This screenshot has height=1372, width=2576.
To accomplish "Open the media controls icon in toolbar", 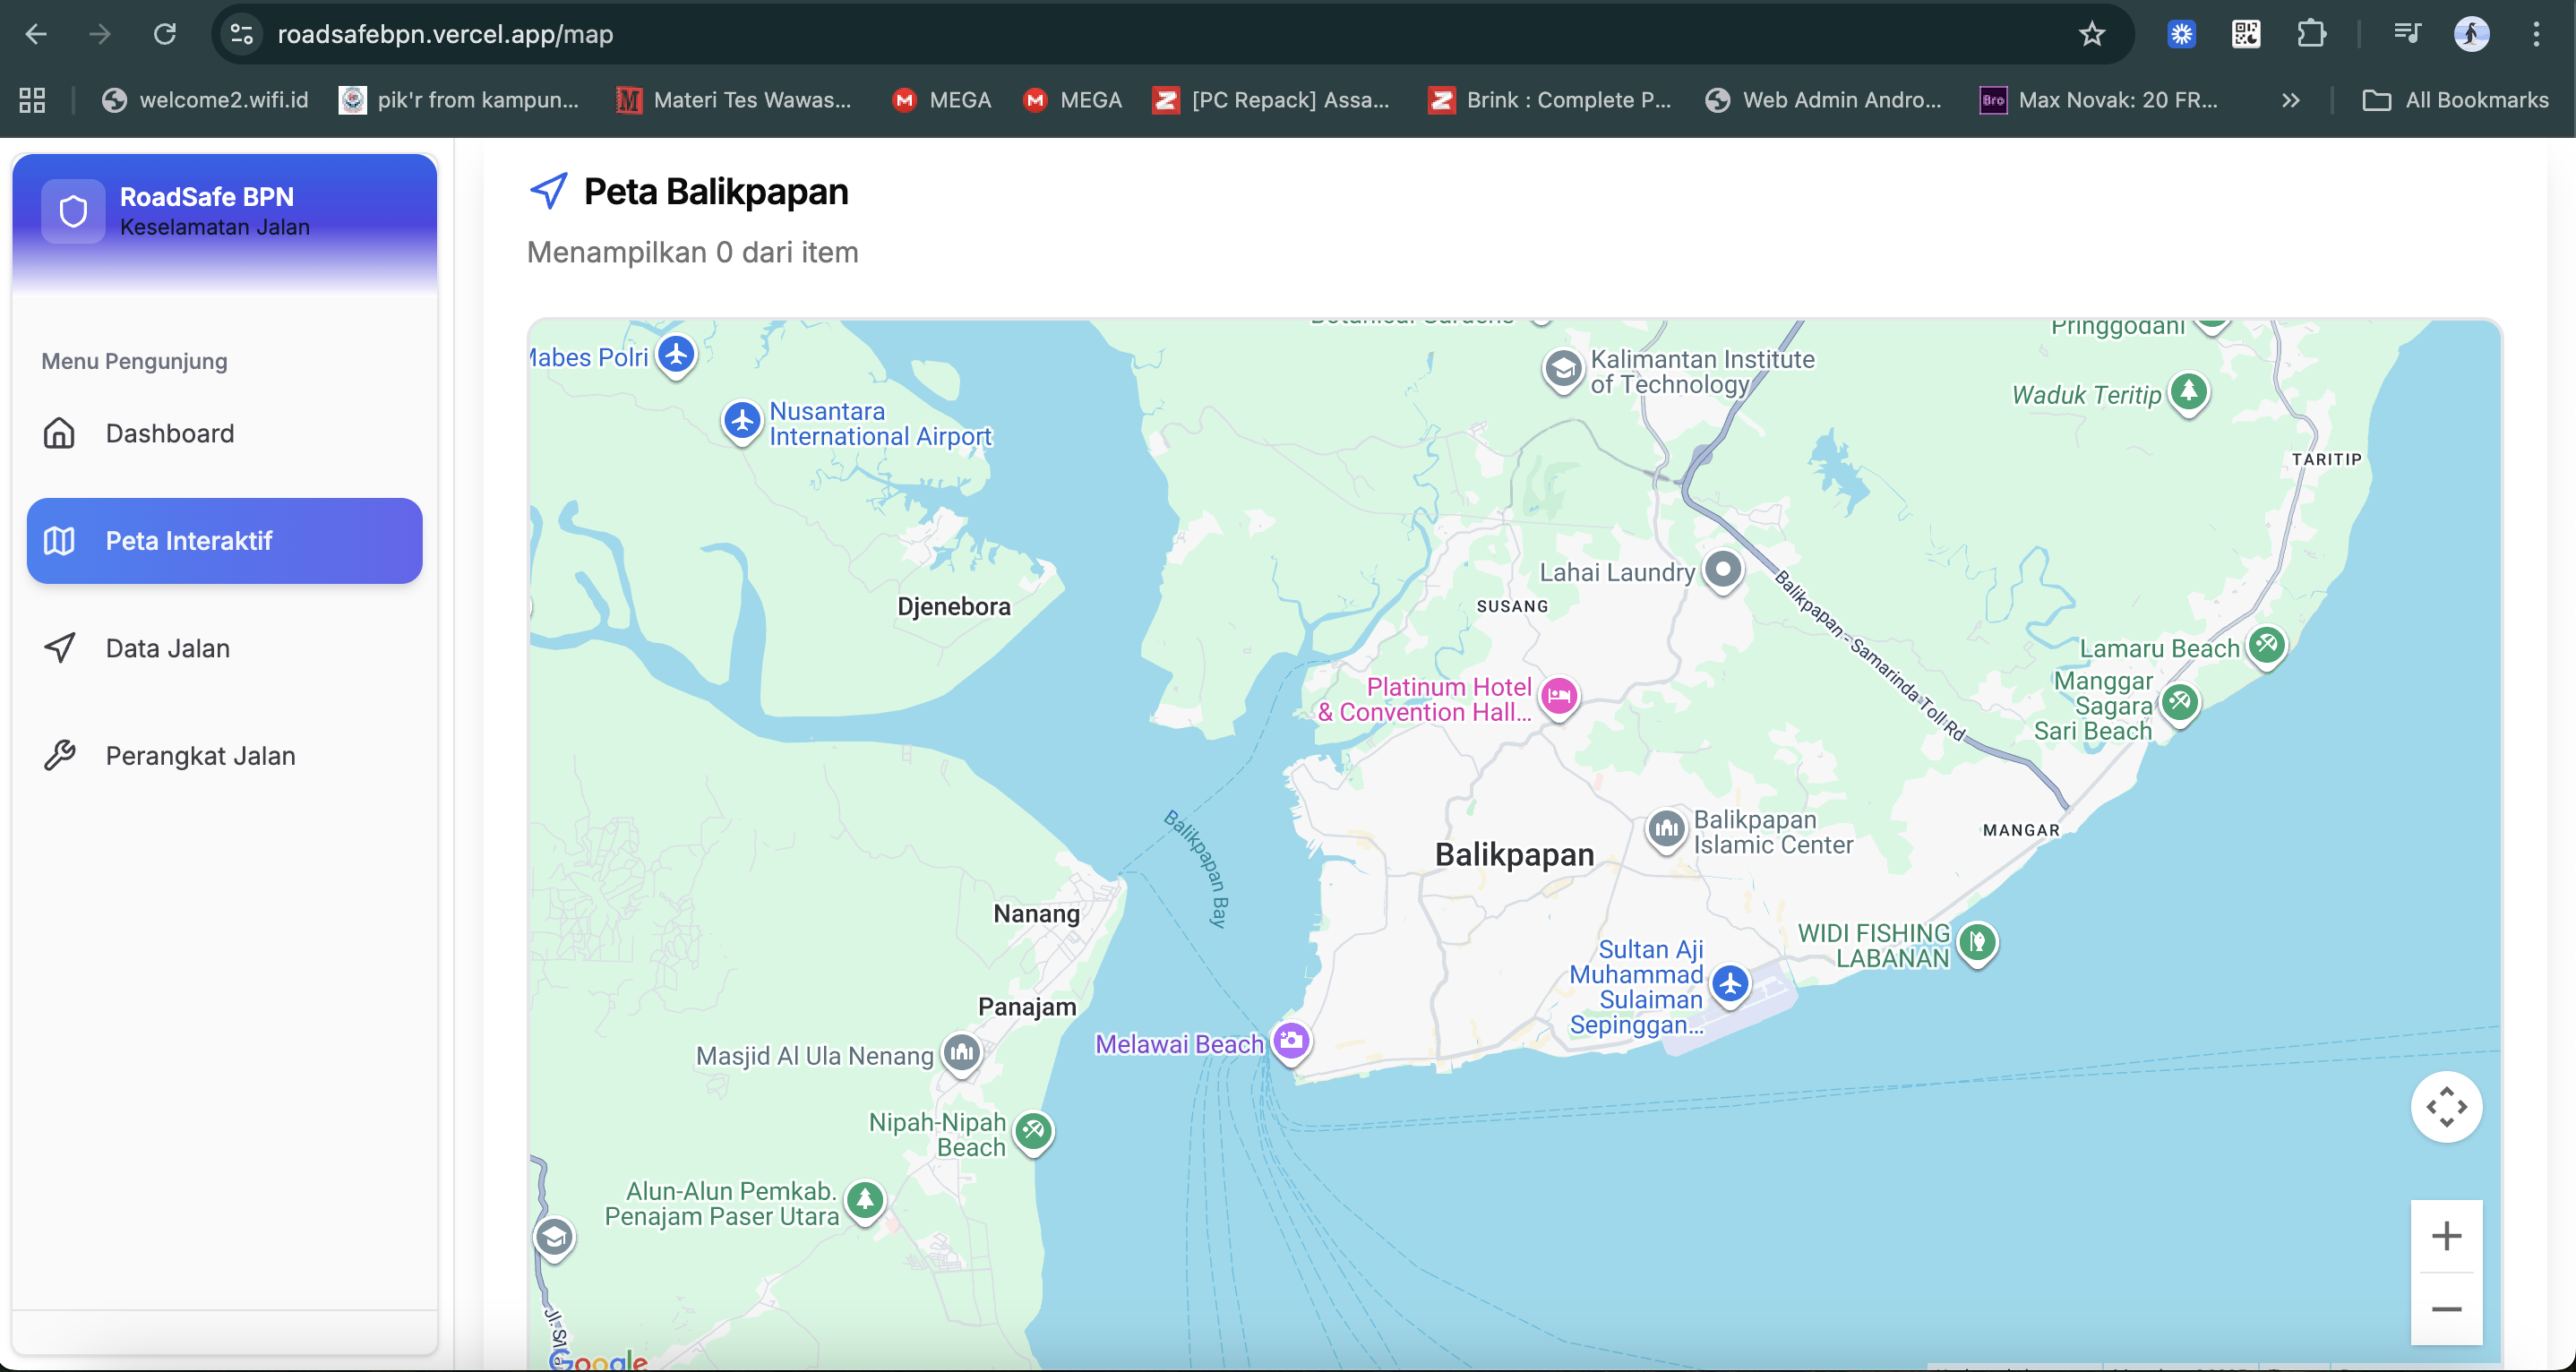I will click(x=2407, y=33).
